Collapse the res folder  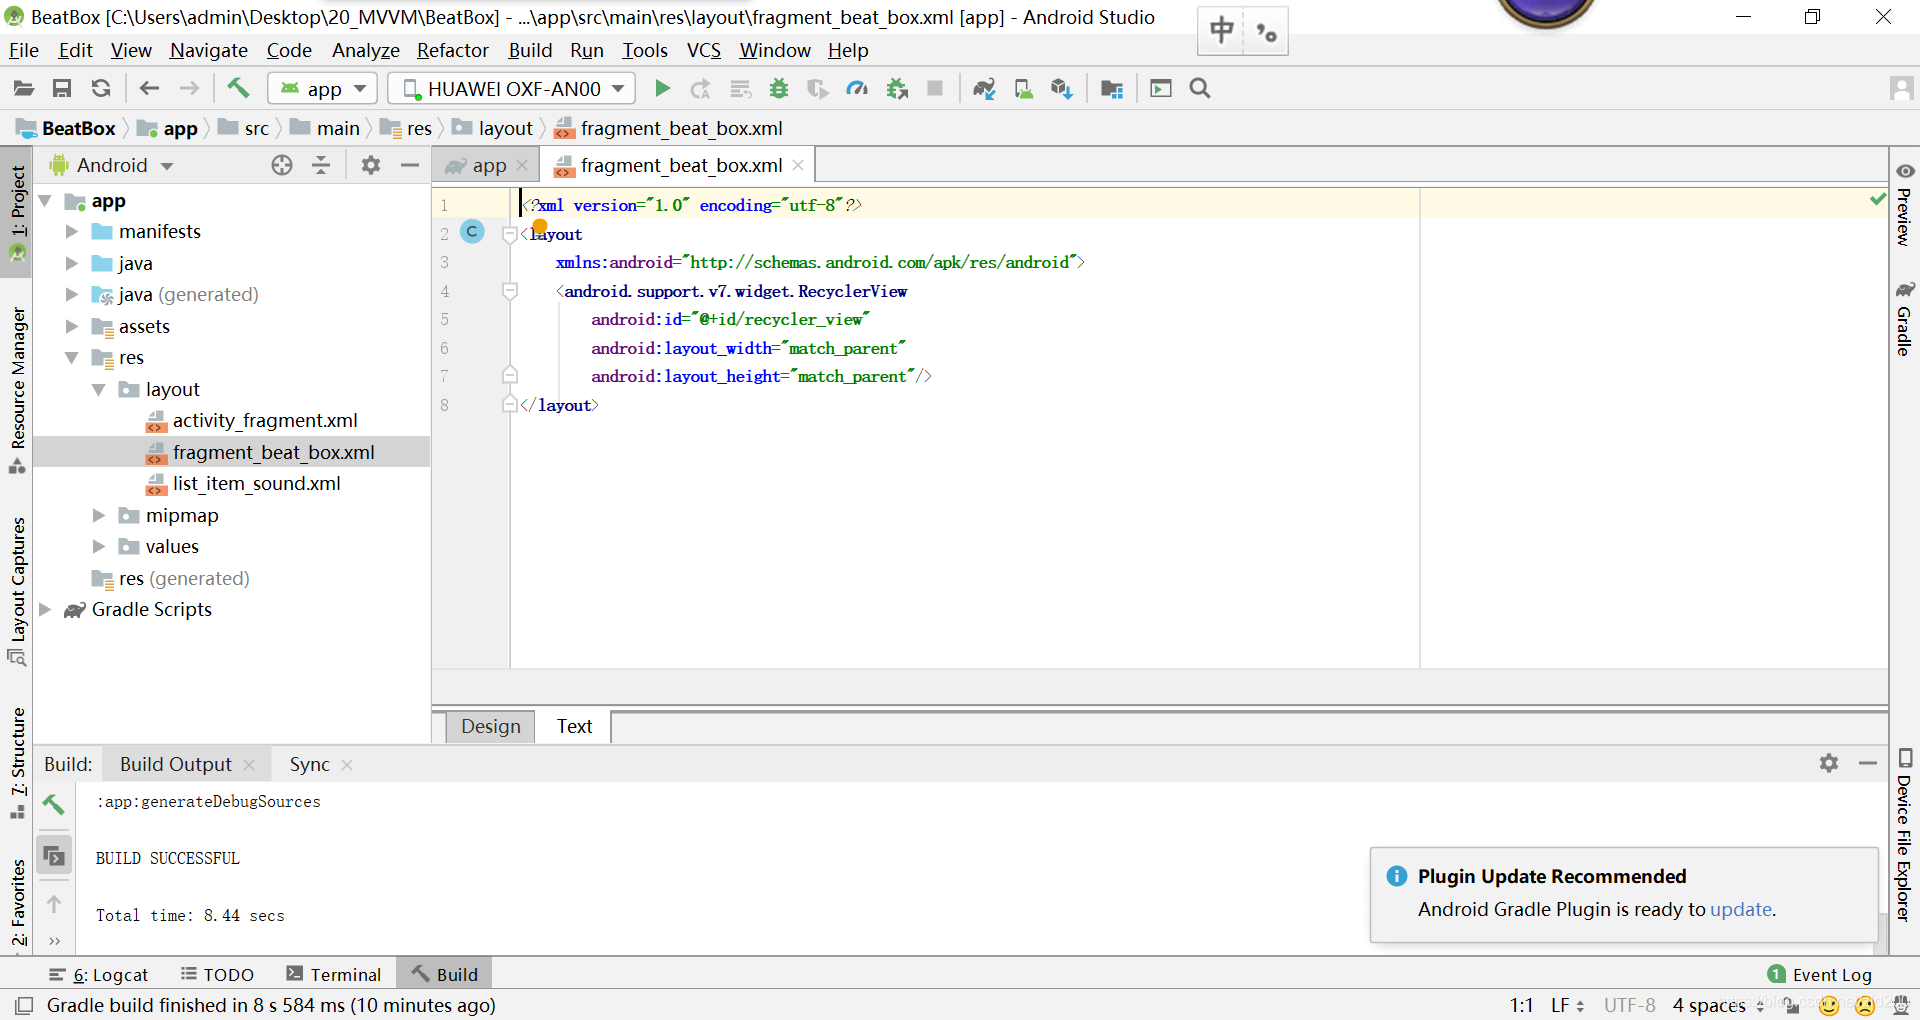coord(71,358)
